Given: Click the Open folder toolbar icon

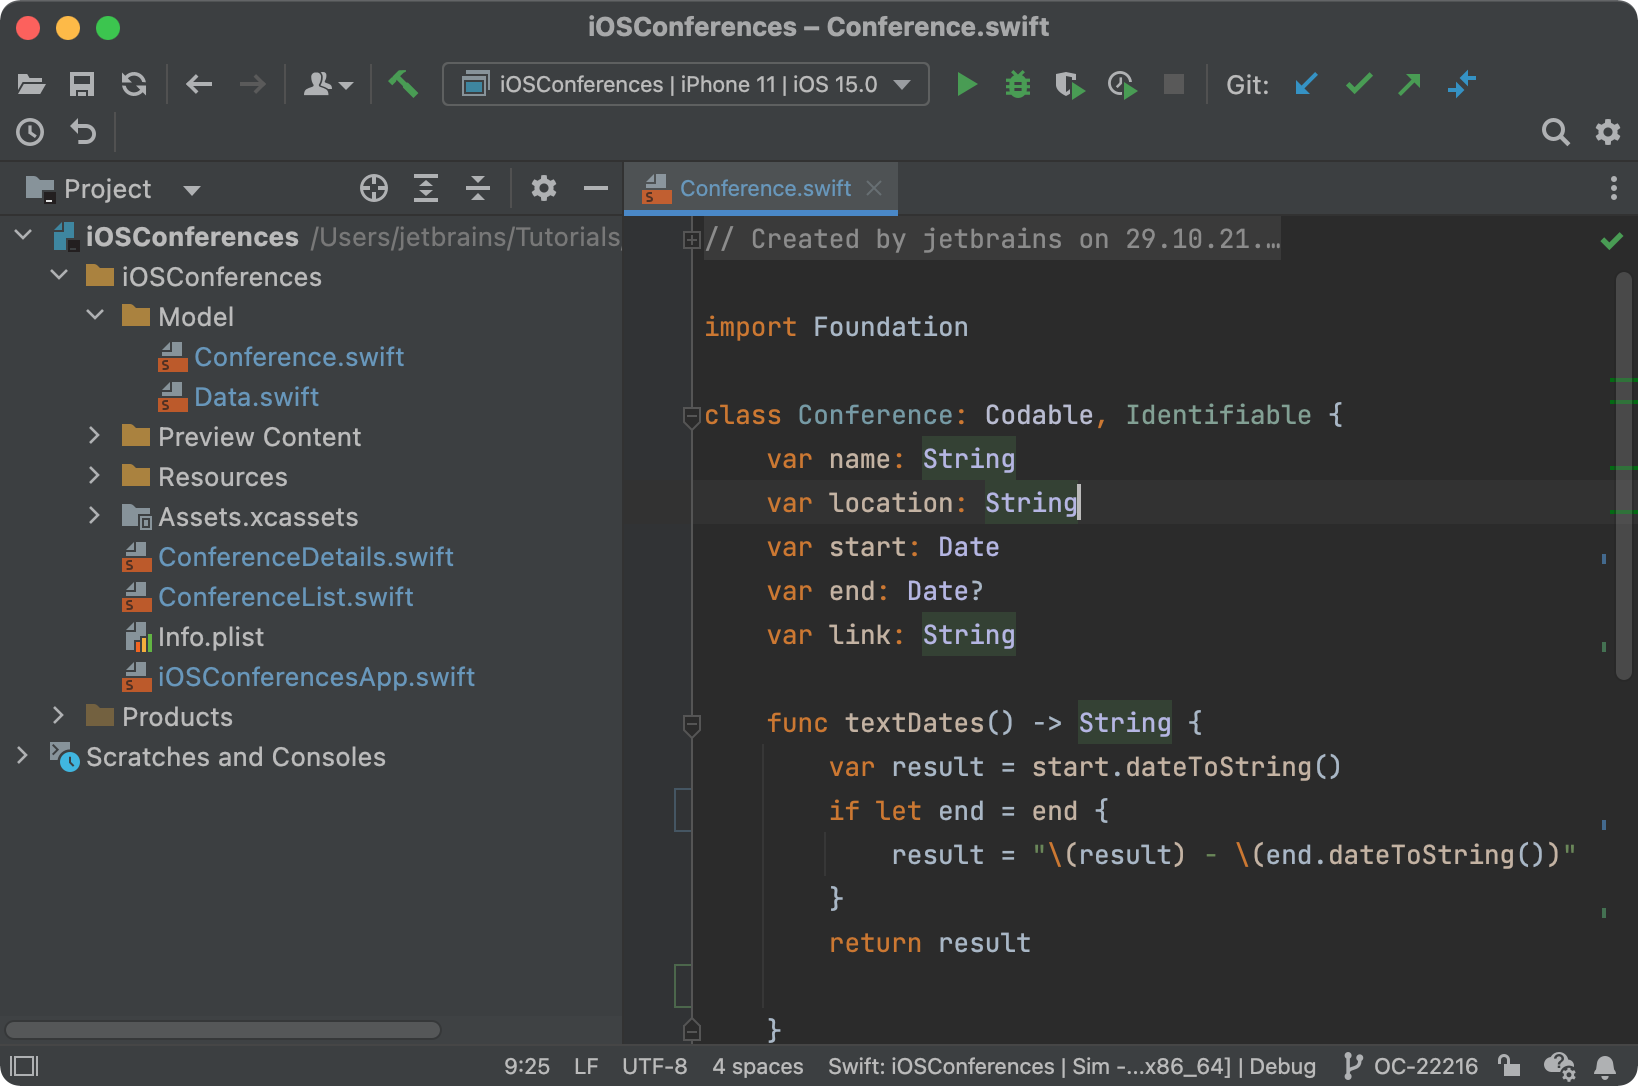Looking at the screenshot, I should click(31, 84).
